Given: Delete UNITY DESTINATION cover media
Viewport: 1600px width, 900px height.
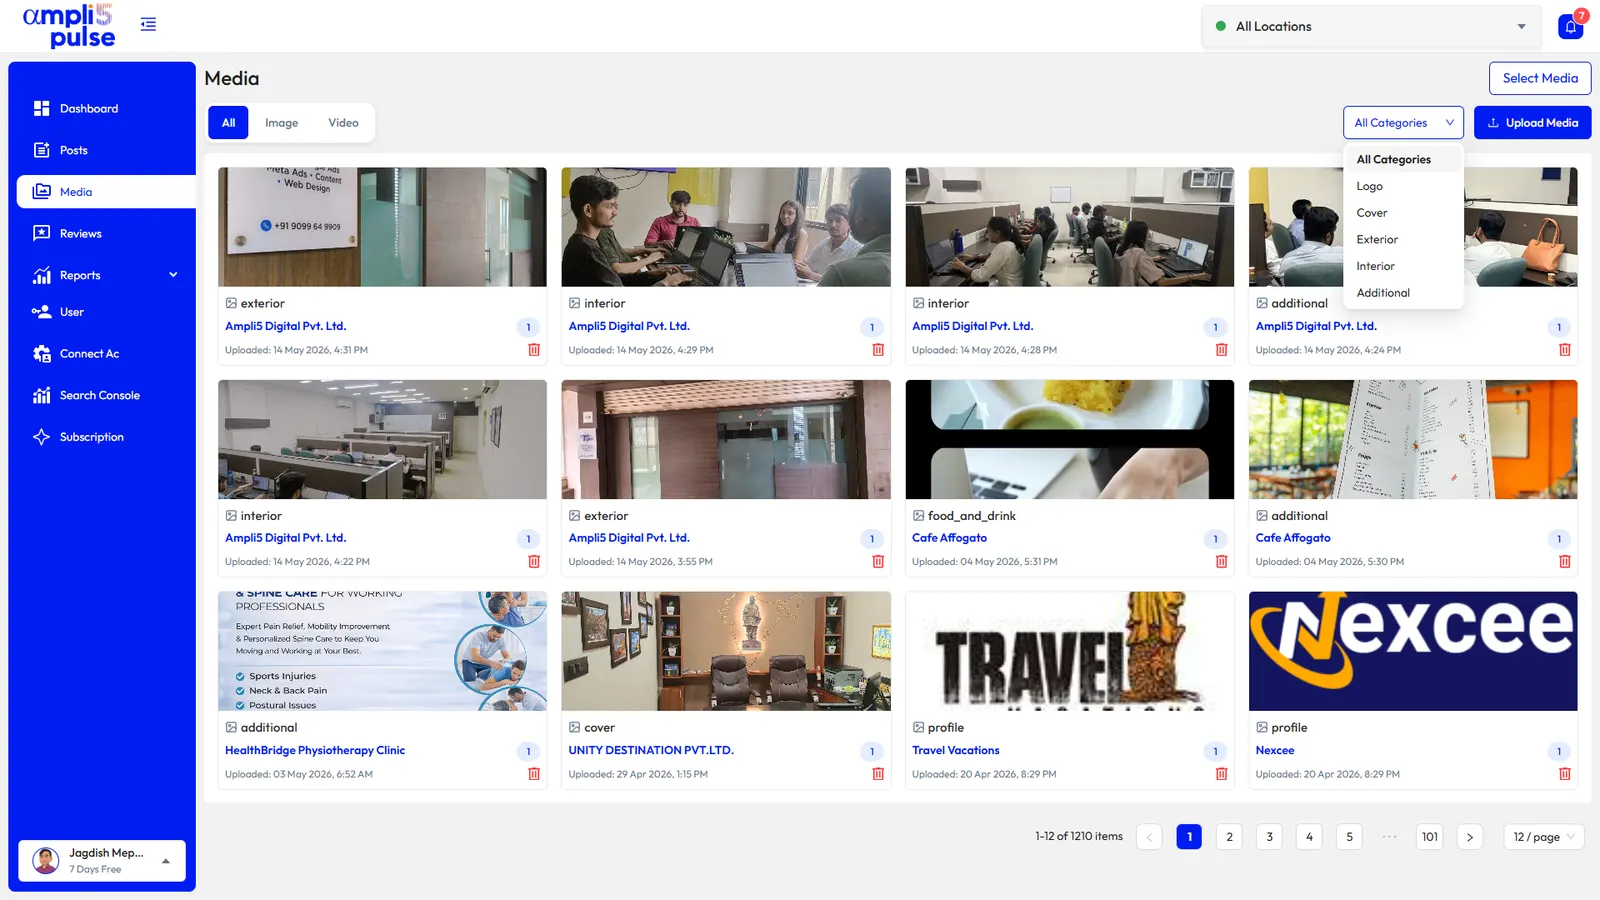Looking at the screenshot, I should point(878,774).
